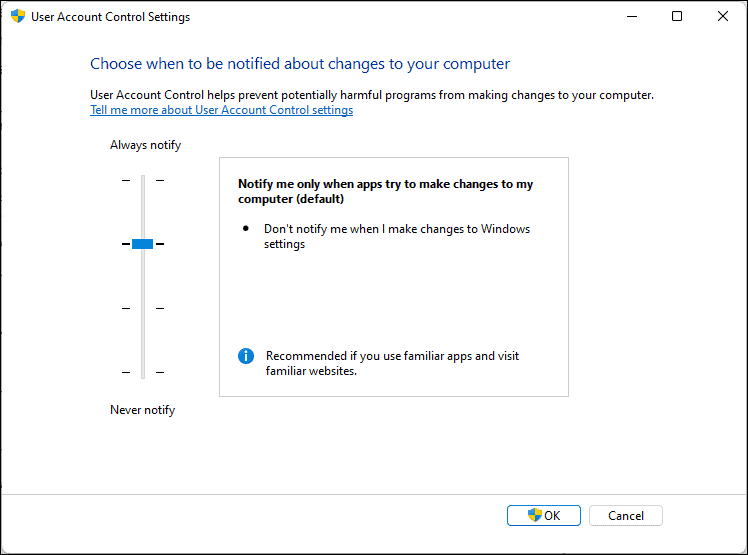748x555 pixels.
Task: Click the blue notification slider thumb
Action: 142,244
